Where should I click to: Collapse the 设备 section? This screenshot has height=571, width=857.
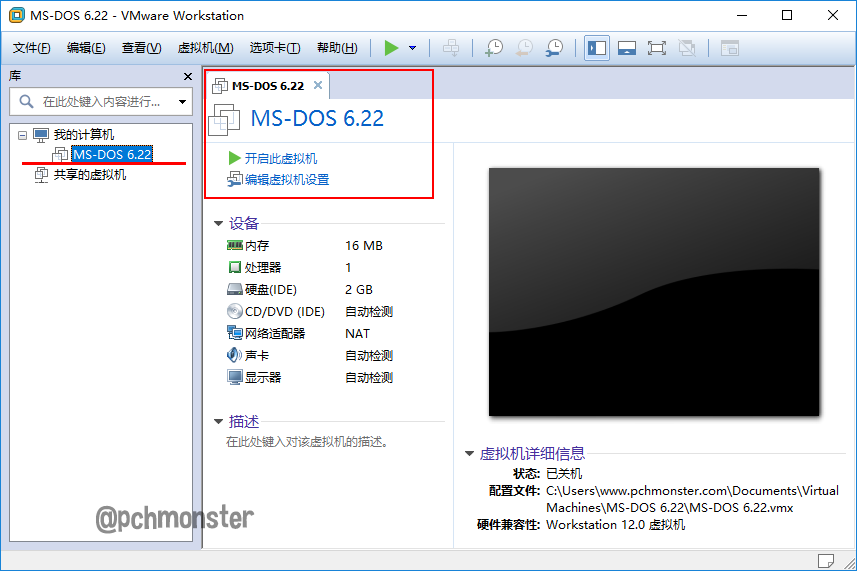tap(219, 223)
